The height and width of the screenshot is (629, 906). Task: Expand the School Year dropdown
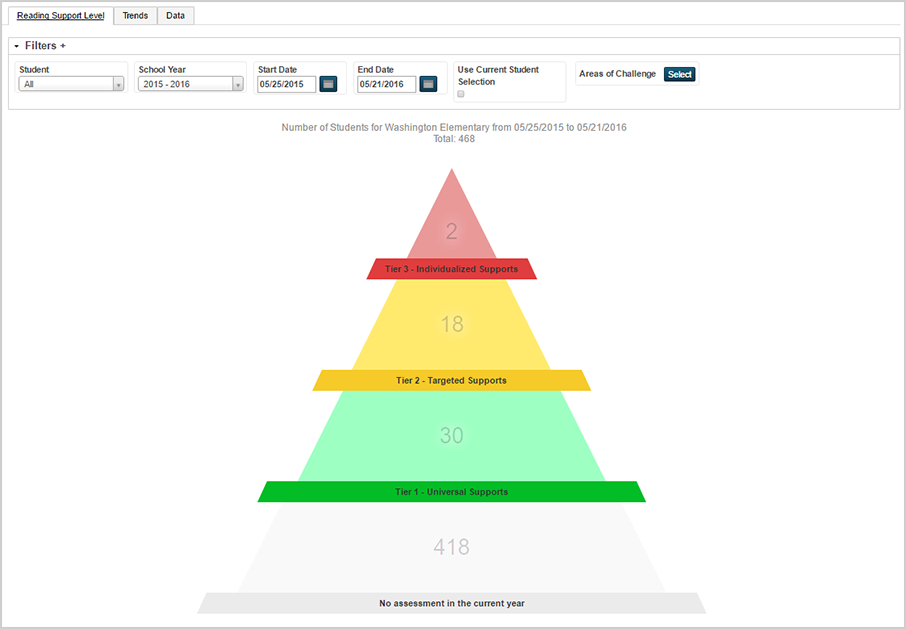pos(190,84)
